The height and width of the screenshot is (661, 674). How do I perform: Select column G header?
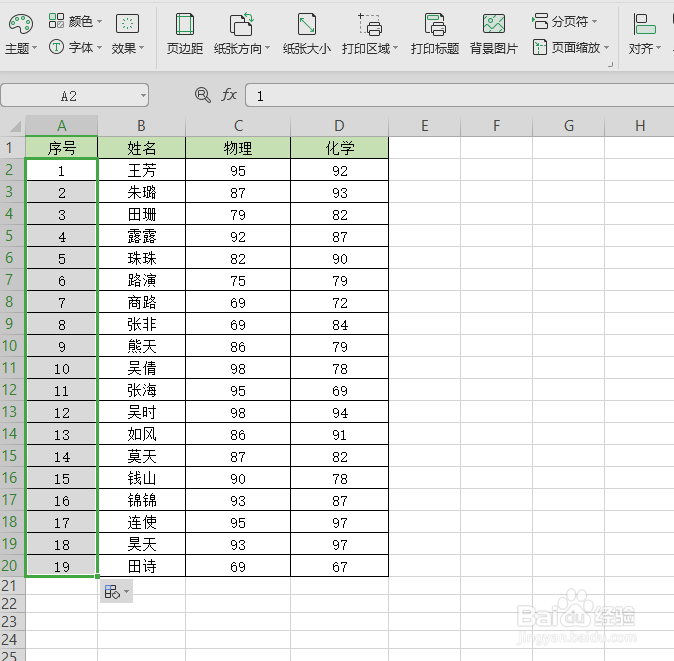coord(569,126)
